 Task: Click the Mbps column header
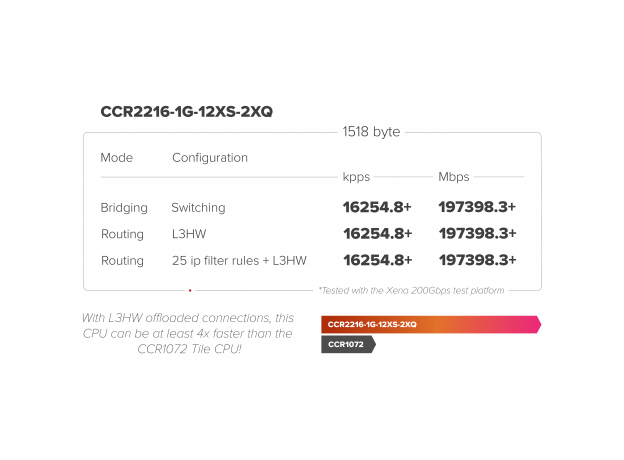pos(454,177)
